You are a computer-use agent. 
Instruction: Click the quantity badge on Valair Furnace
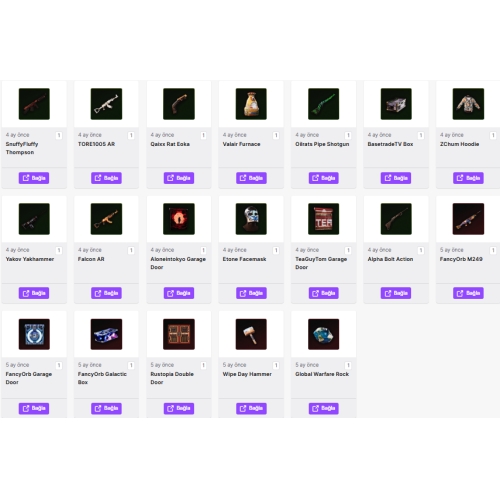click(x=276, y=135)
